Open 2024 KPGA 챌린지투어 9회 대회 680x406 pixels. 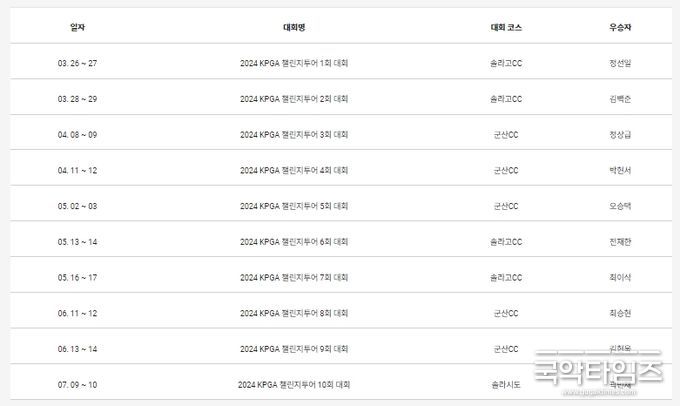[294, 349]
